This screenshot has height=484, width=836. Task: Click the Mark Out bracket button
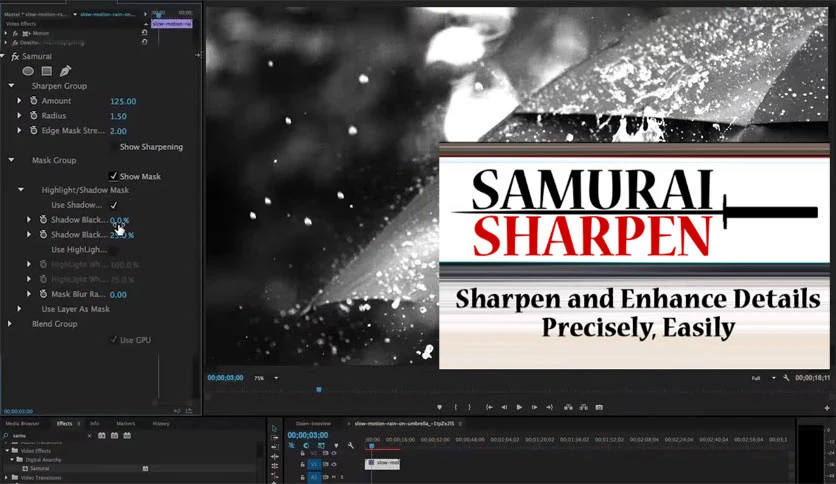click(x=469, y=407)
